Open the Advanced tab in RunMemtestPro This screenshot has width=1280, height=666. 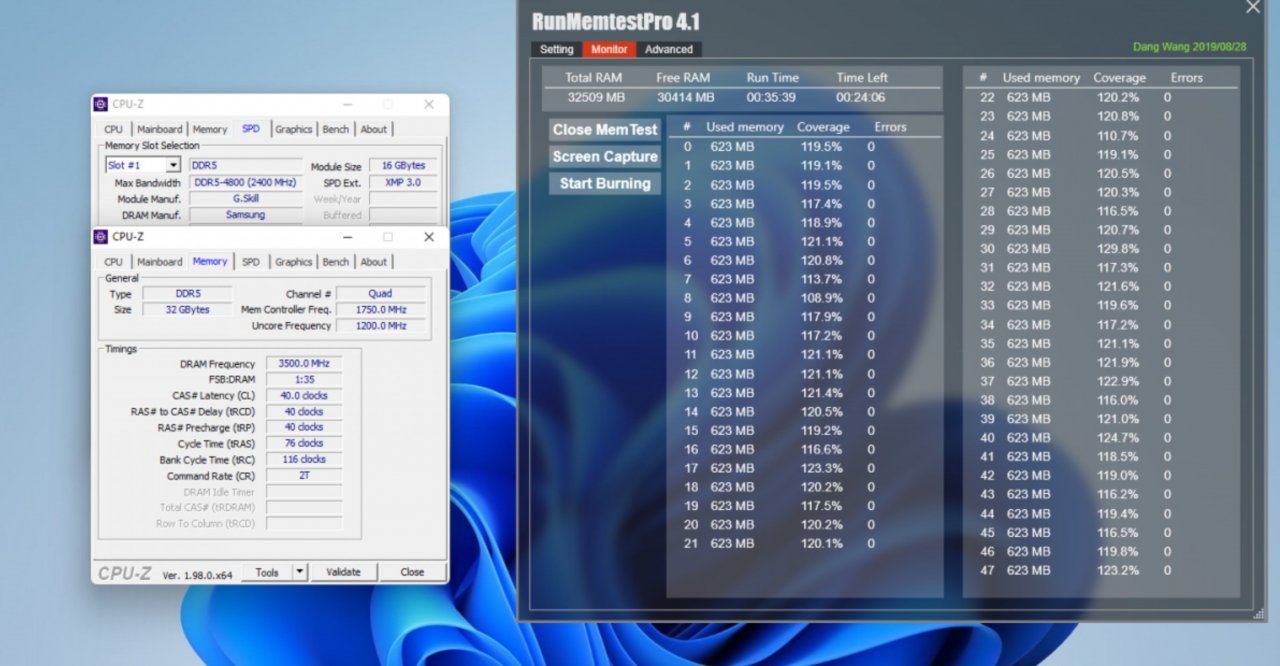(x=668, y=49)
